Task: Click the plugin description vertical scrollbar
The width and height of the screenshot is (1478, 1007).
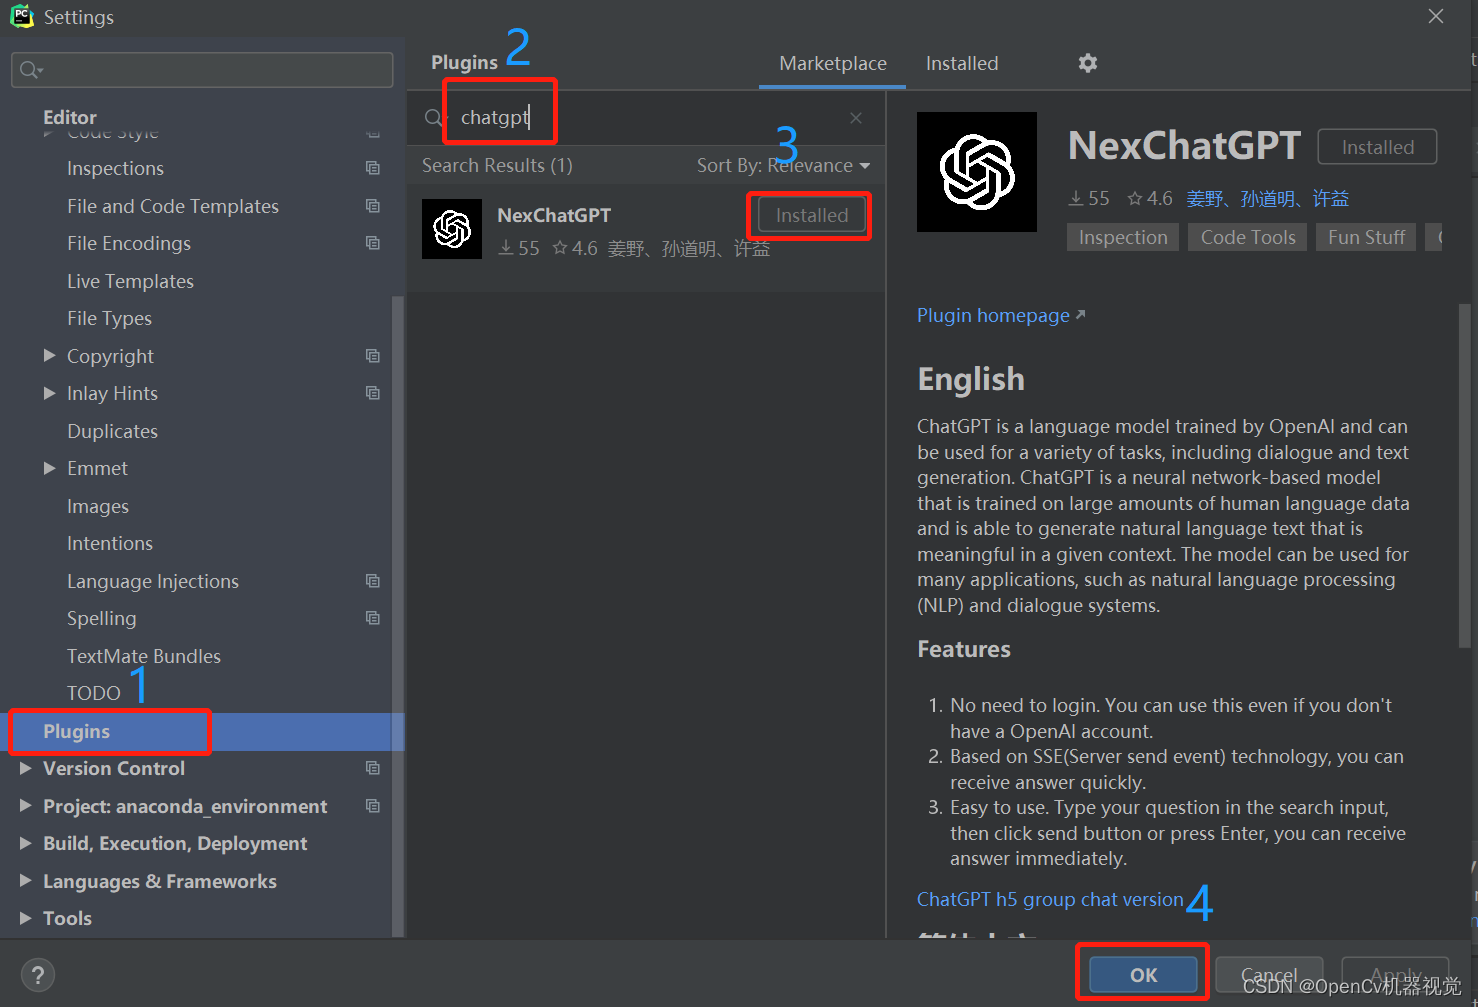Action: point(1464,476)
